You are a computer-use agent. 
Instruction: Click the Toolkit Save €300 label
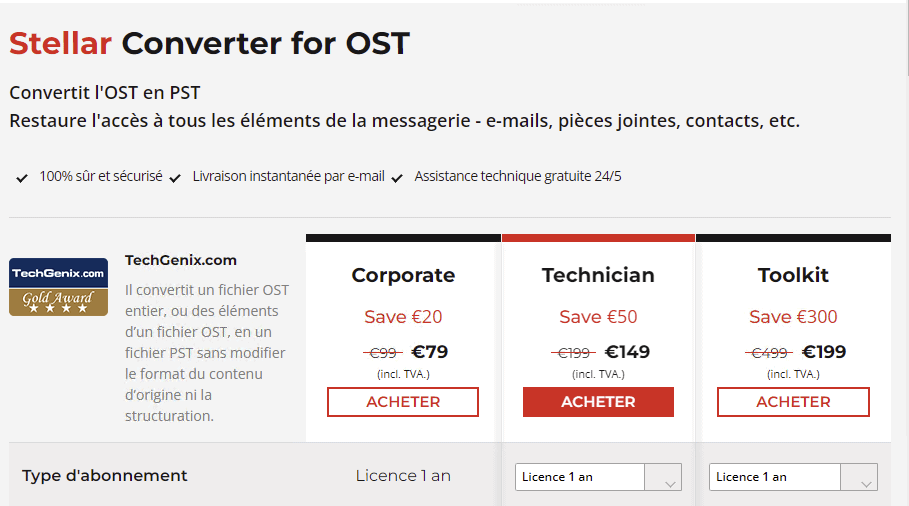pyautogui.click(x=793, y=317)
